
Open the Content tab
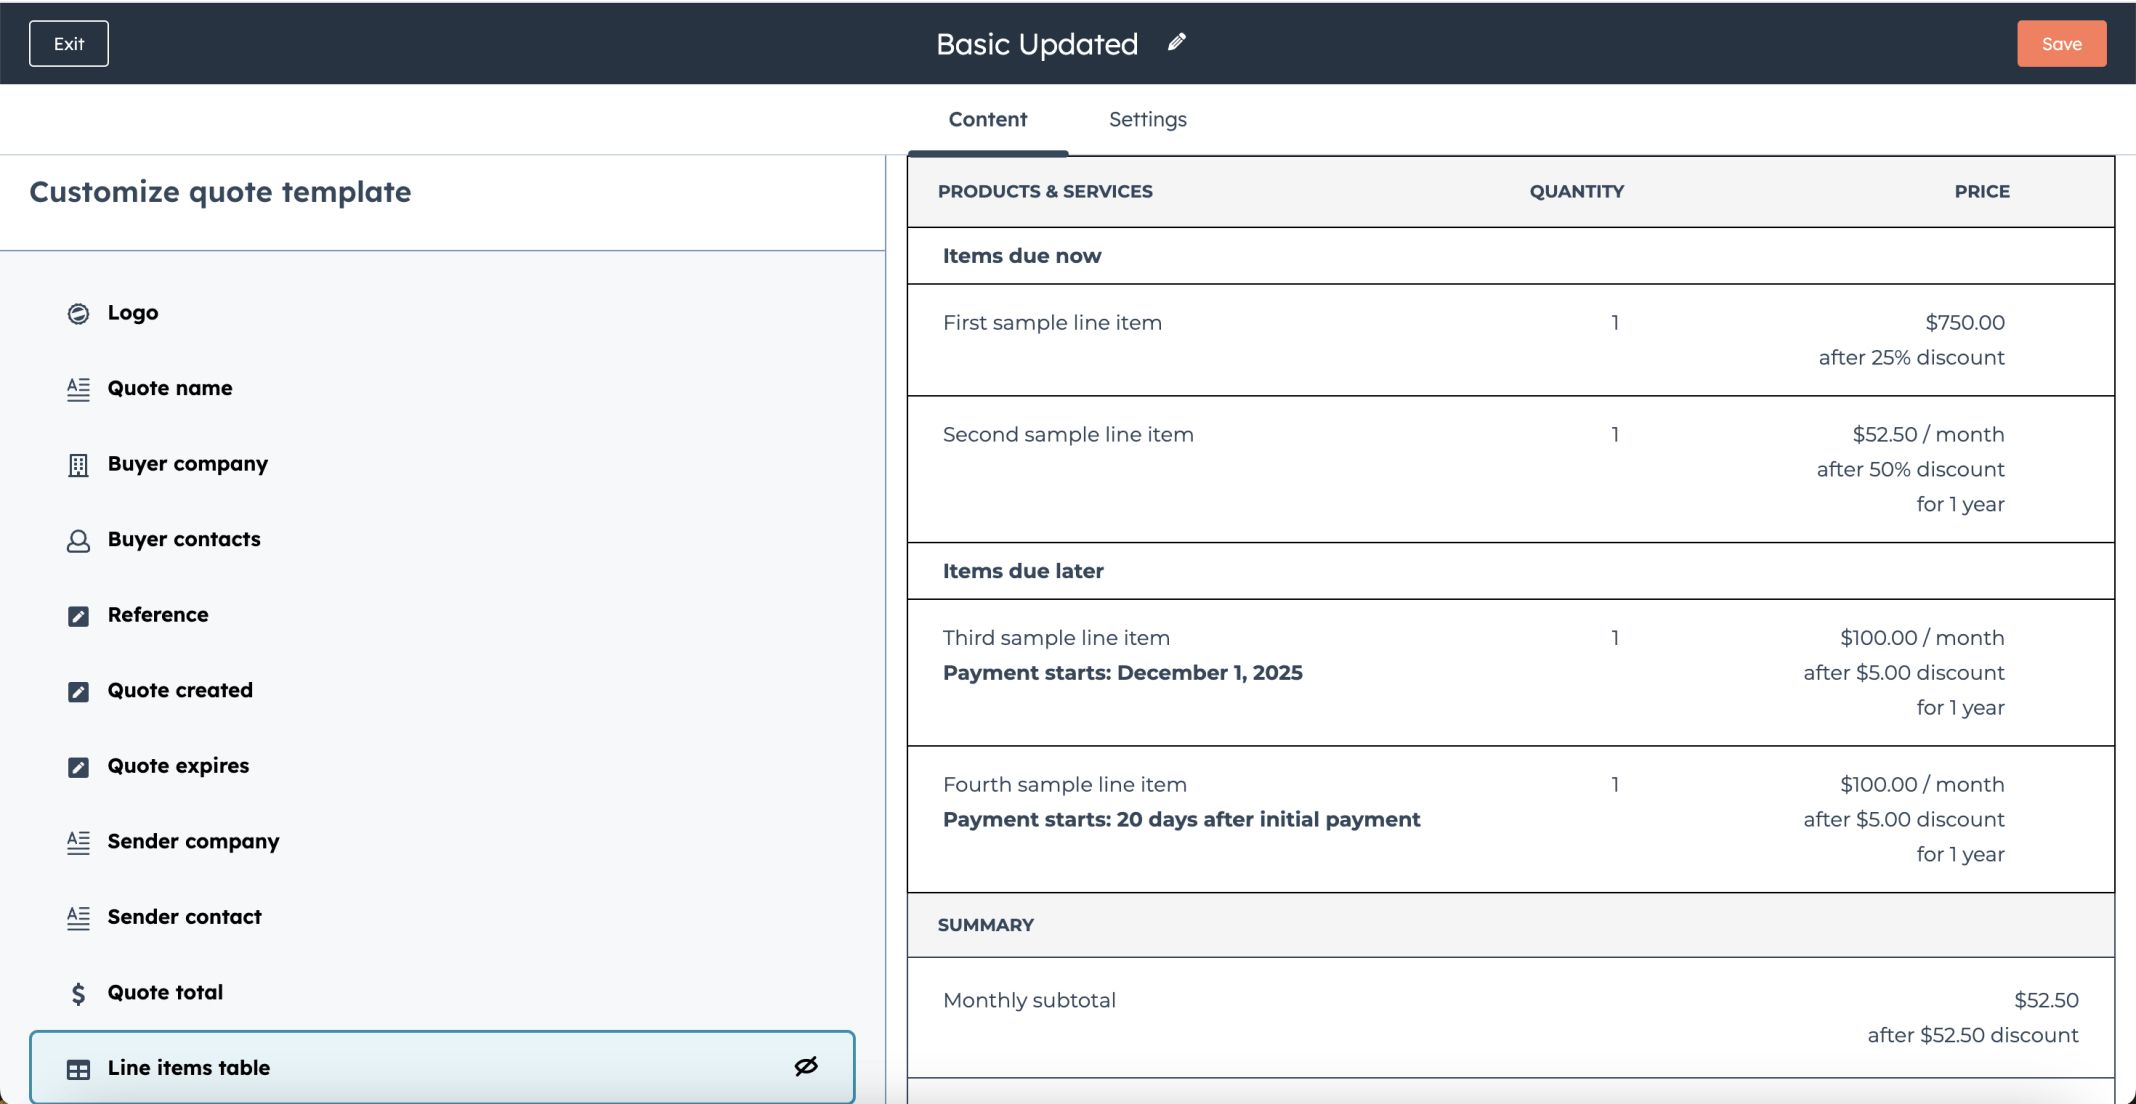click(x=987, y=119)
